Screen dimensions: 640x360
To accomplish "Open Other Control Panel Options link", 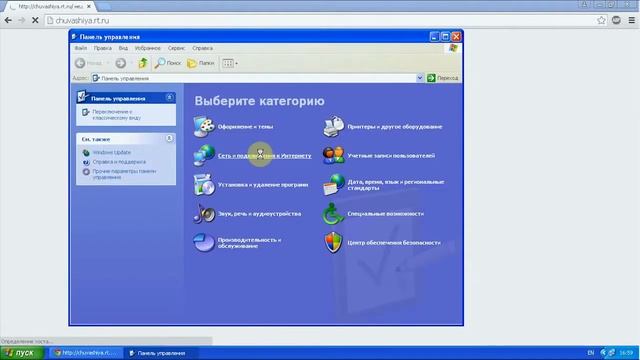I will coord(124,174).
